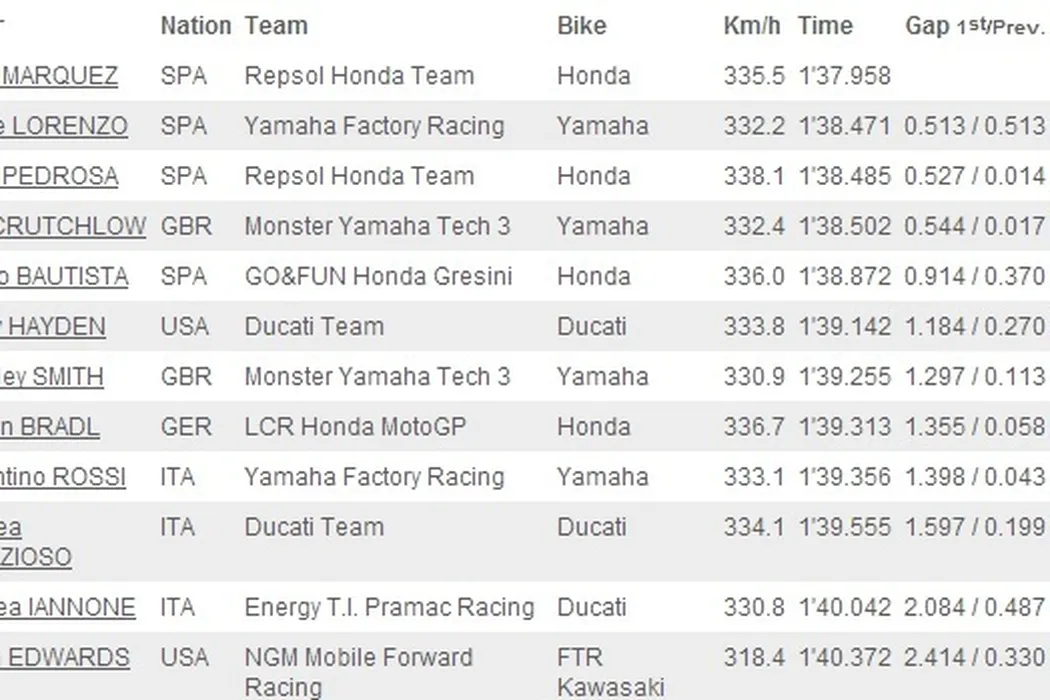Select the Bike column header
The height and width of the screenshot is (700, 1050).
pyautogui.click(x=582, y=26)
